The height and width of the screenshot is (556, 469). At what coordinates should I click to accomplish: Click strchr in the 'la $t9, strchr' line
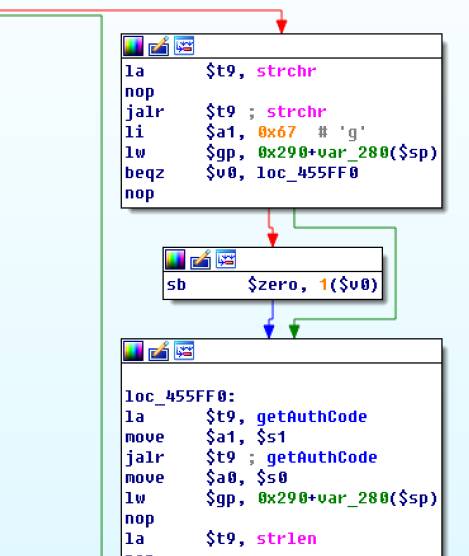click(x=286, y=71)
